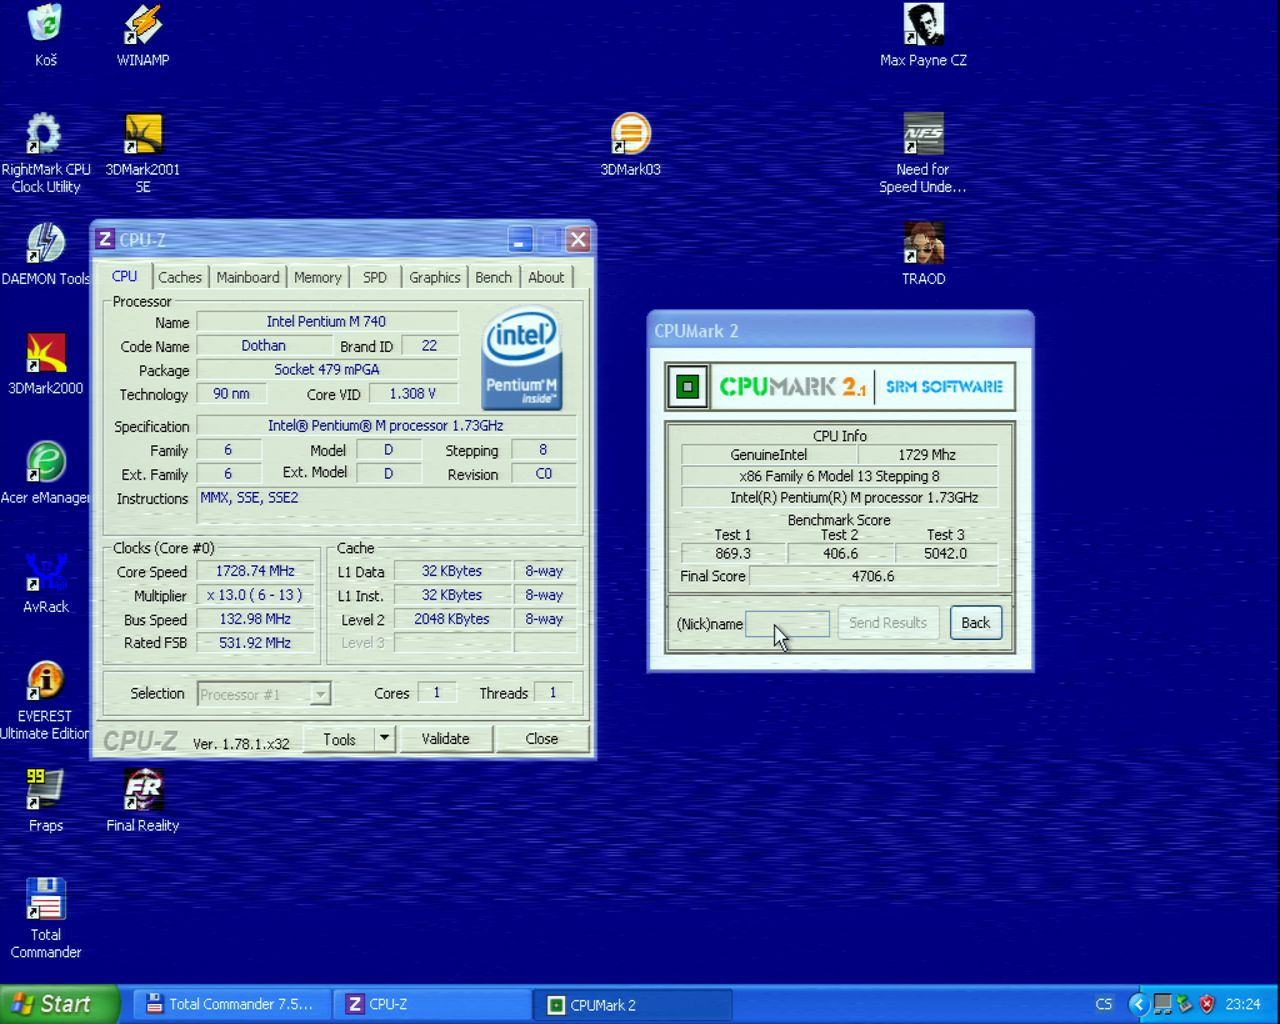Open the Mainboard tab in CPU-Z
This screenshot has width=1280, height=1024.
[x=248, y=277]
